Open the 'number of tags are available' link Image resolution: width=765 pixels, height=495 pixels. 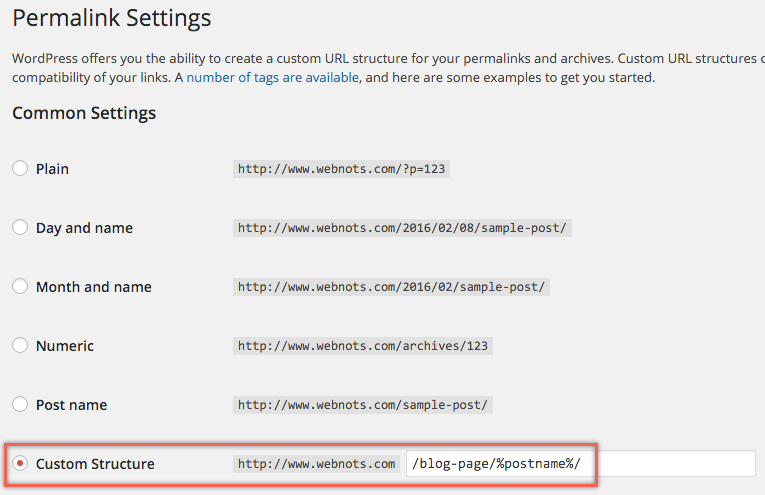(x=272, y=77)
